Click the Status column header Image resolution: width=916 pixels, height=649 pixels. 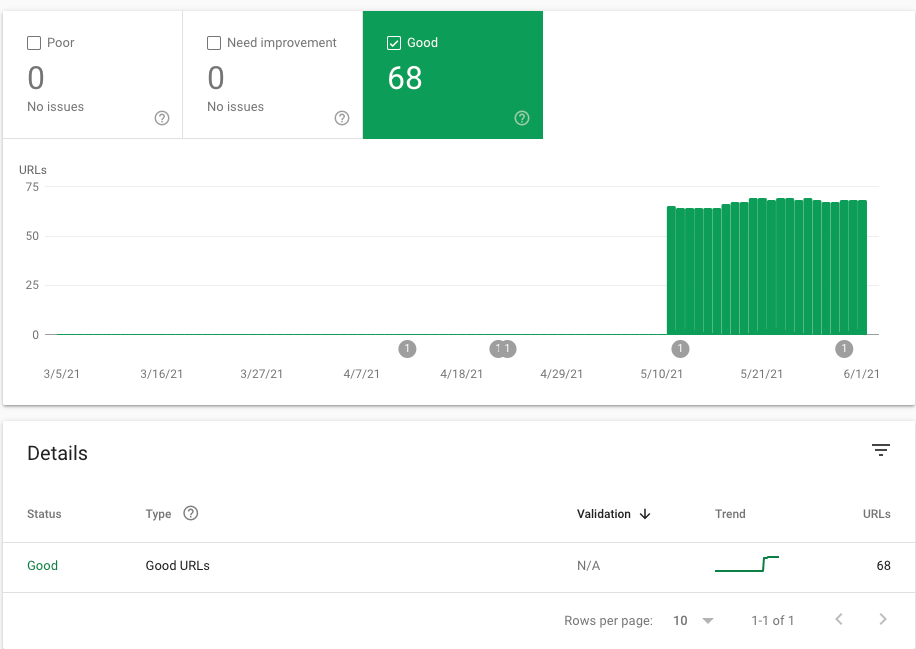pyautogui.click(x=44, y=514)
